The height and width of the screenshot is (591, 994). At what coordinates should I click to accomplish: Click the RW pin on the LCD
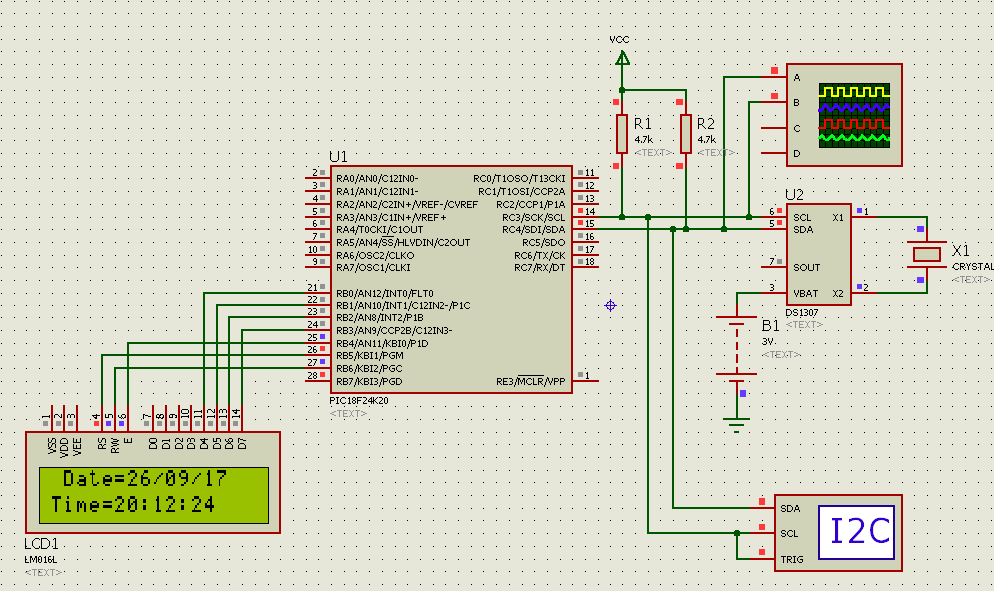click(115, 445)
